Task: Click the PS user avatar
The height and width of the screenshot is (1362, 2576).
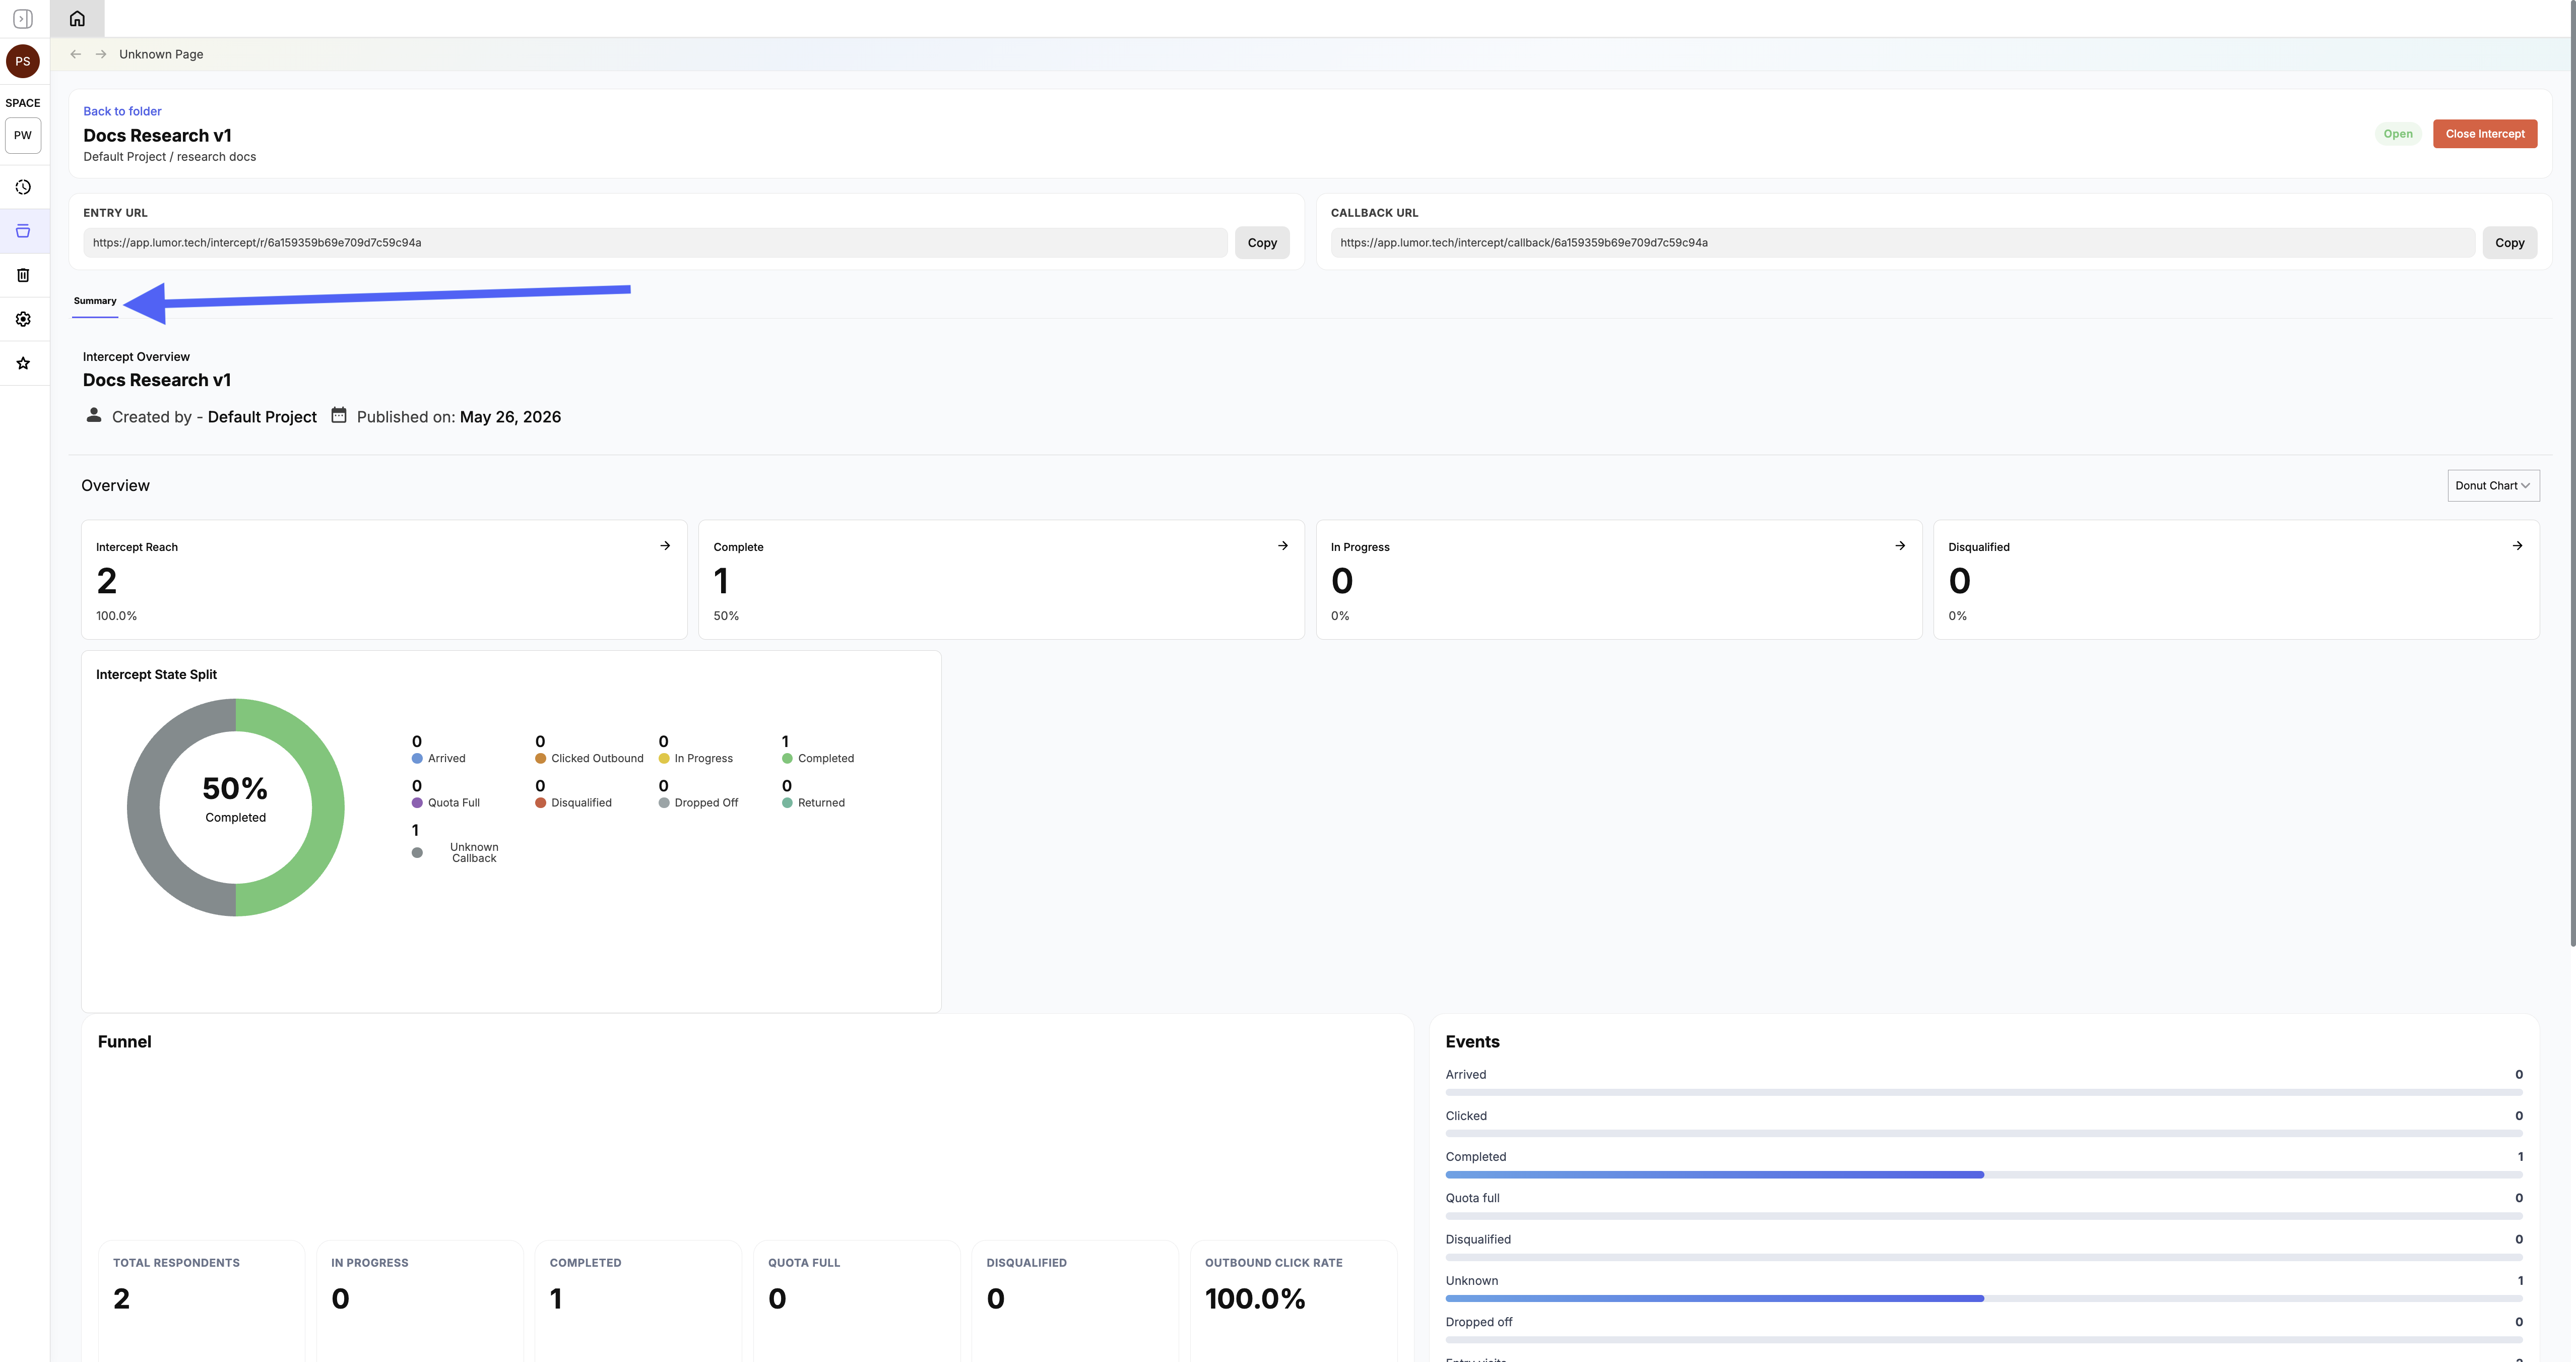Action: click(23, 61)
